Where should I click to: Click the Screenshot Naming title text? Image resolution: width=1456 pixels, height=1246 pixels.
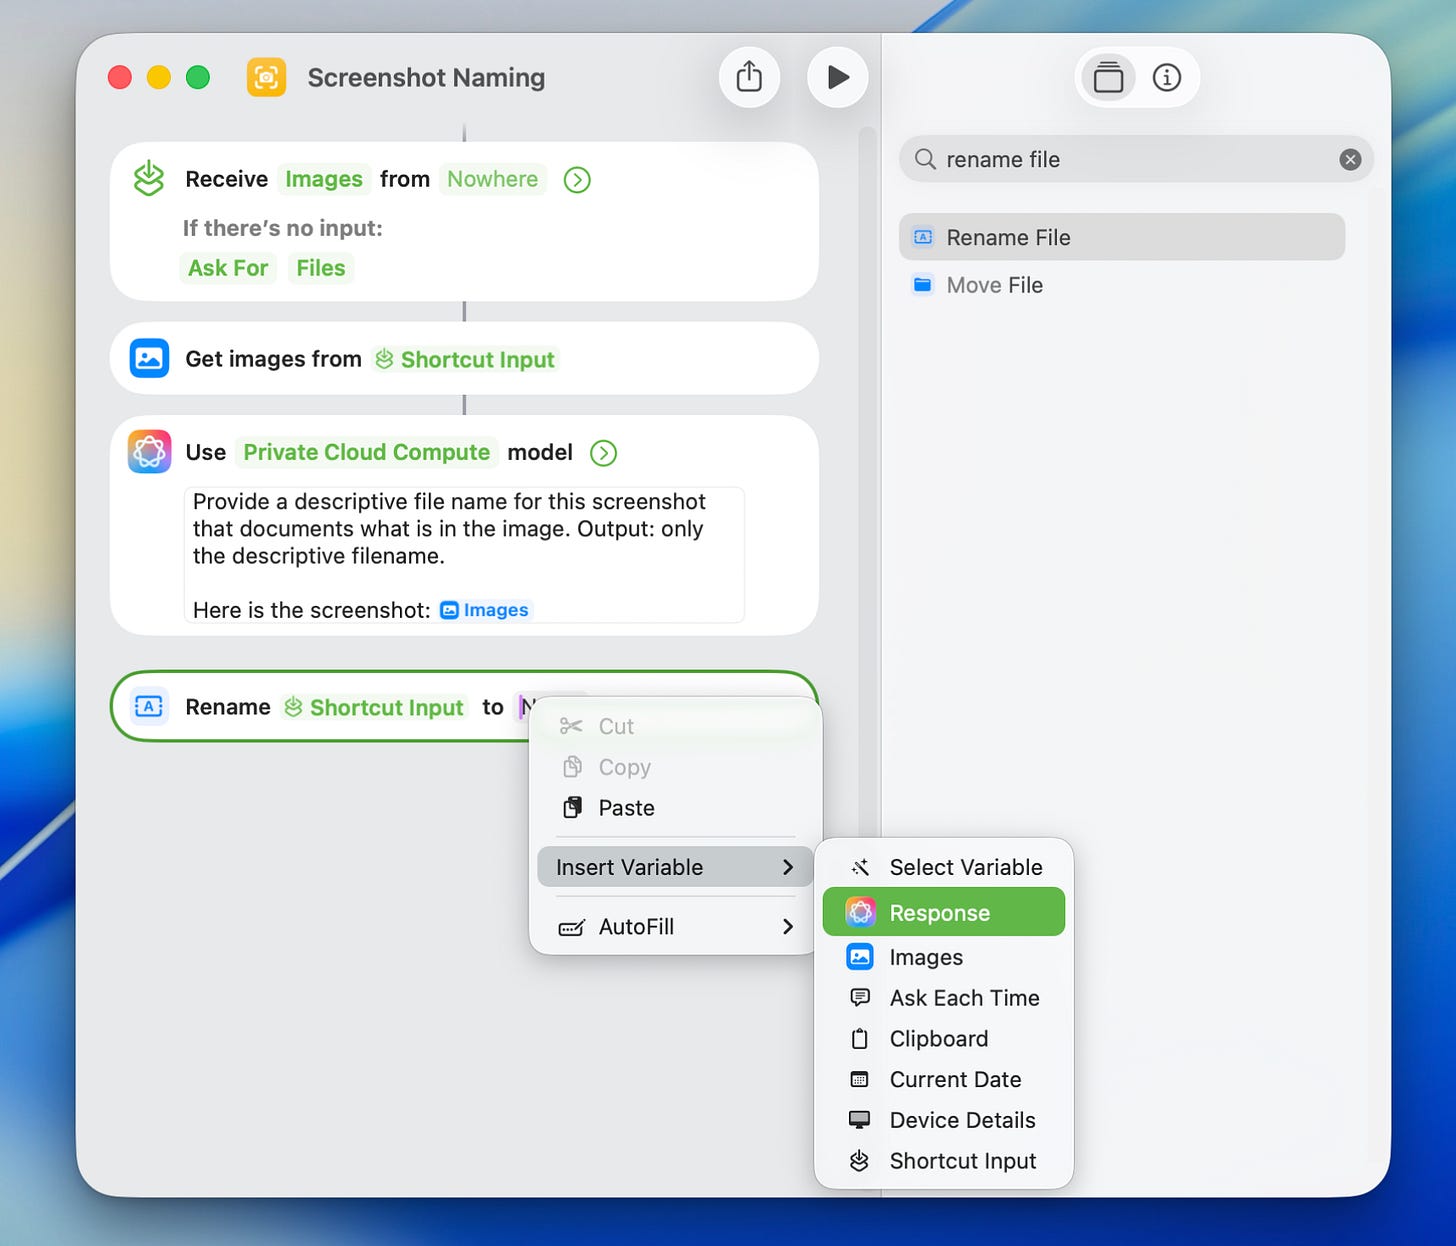click(426, 77)
